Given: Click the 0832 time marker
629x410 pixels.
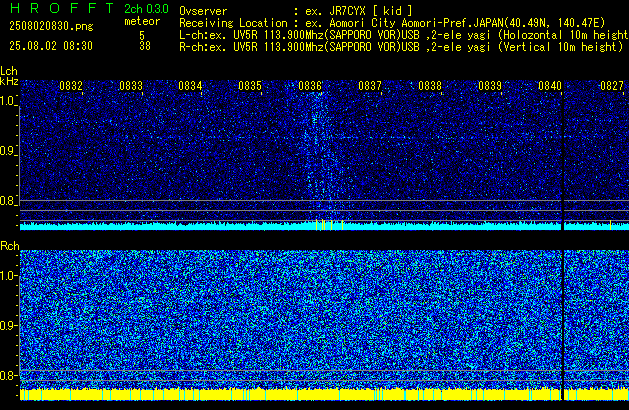Looking at the screenshot, I should [x=71, y=86].
